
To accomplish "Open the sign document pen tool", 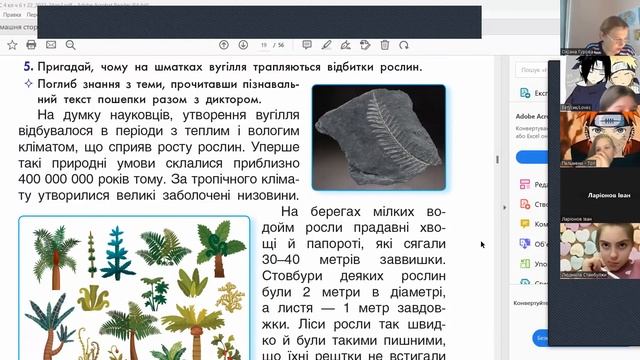I will pyautogui.click(x=346, y=45).
